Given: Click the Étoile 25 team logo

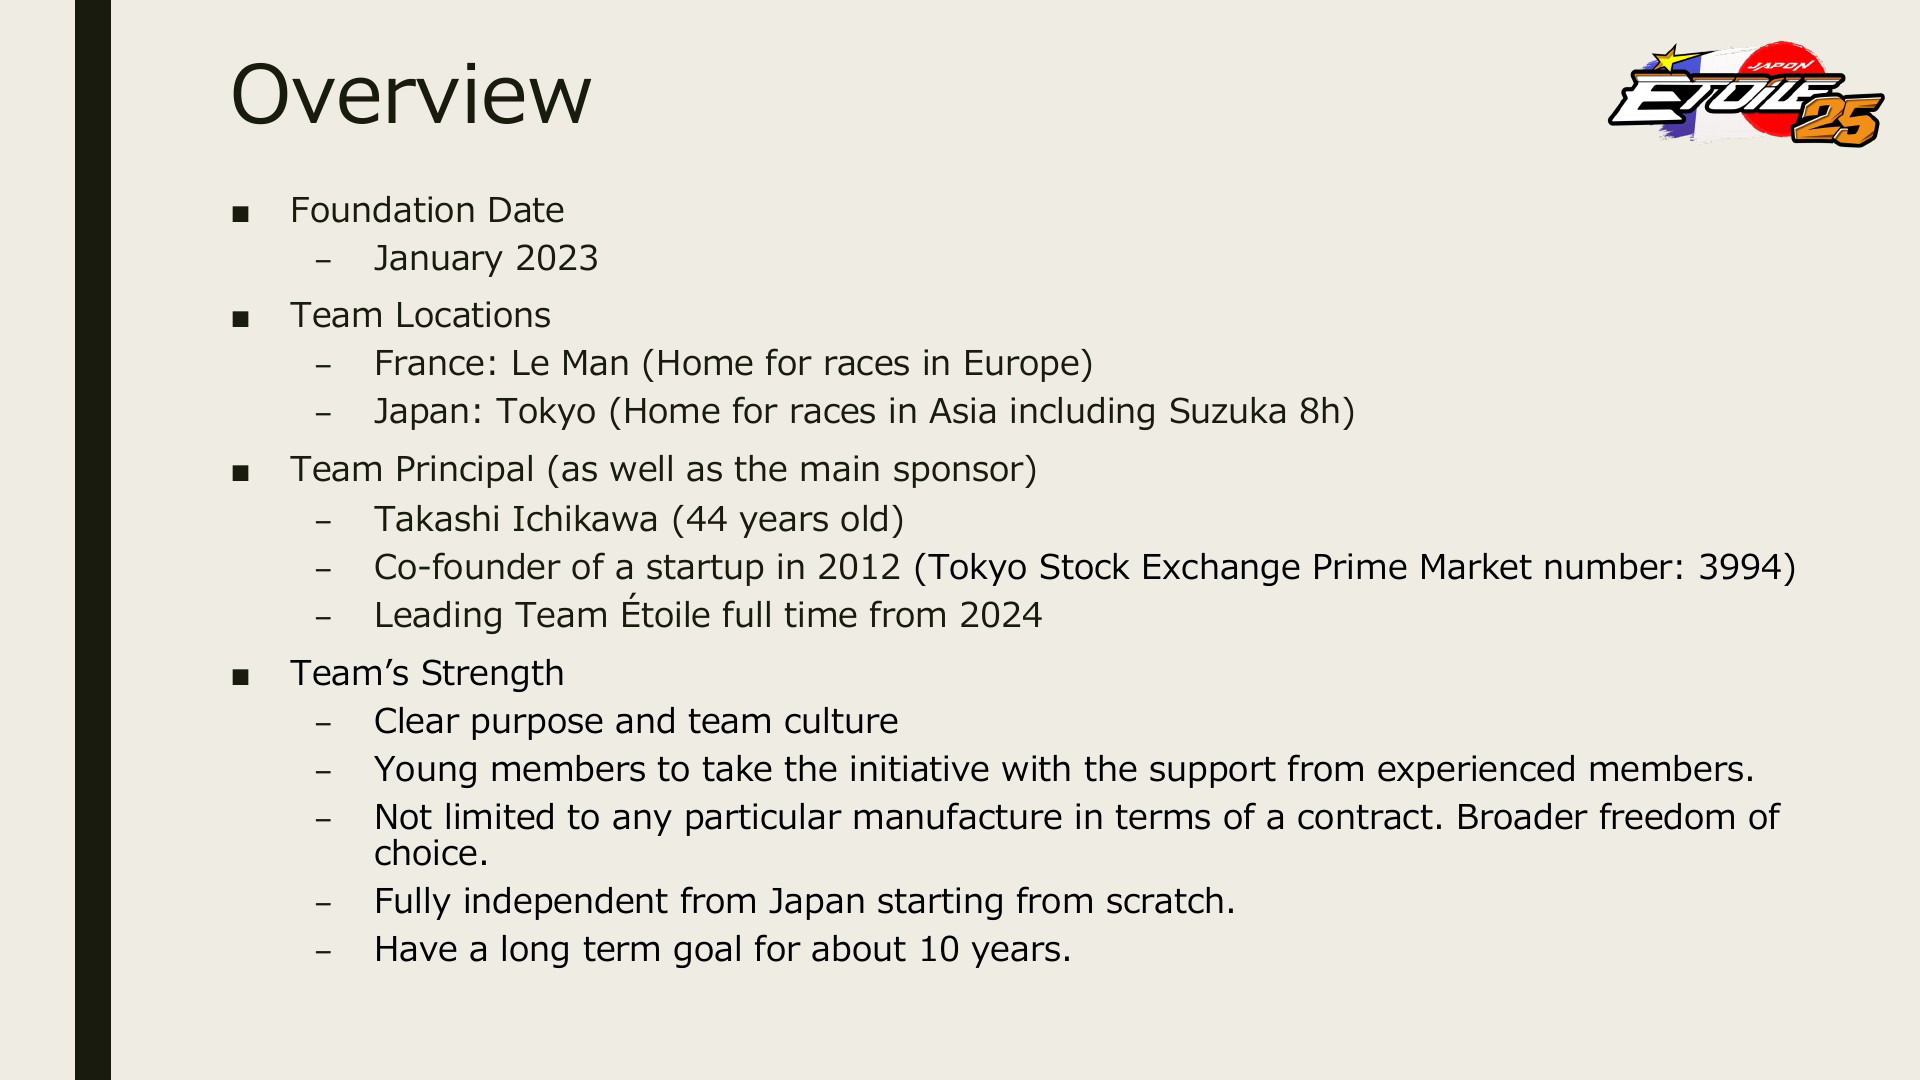Looking at the screenshot, I should click(x=1746, y=94).
